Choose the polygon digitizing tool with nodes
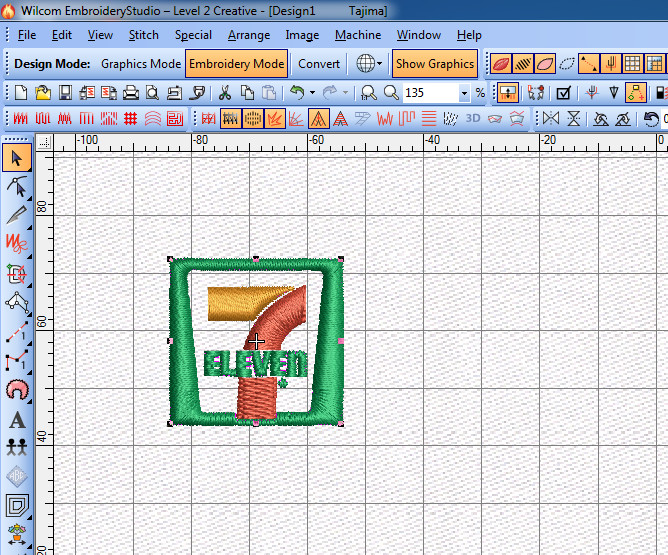Screen dimensions: 668x555 [17, 302]
